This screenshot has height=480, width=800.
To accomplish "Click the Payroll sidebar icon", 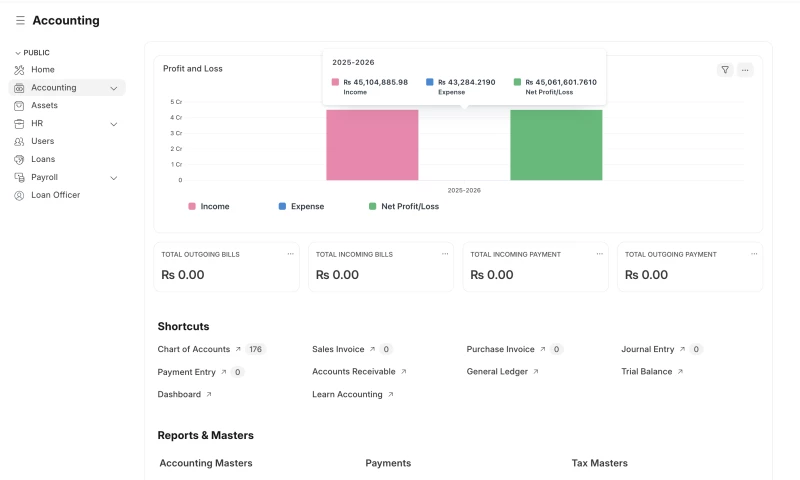I will click(19, 178).
